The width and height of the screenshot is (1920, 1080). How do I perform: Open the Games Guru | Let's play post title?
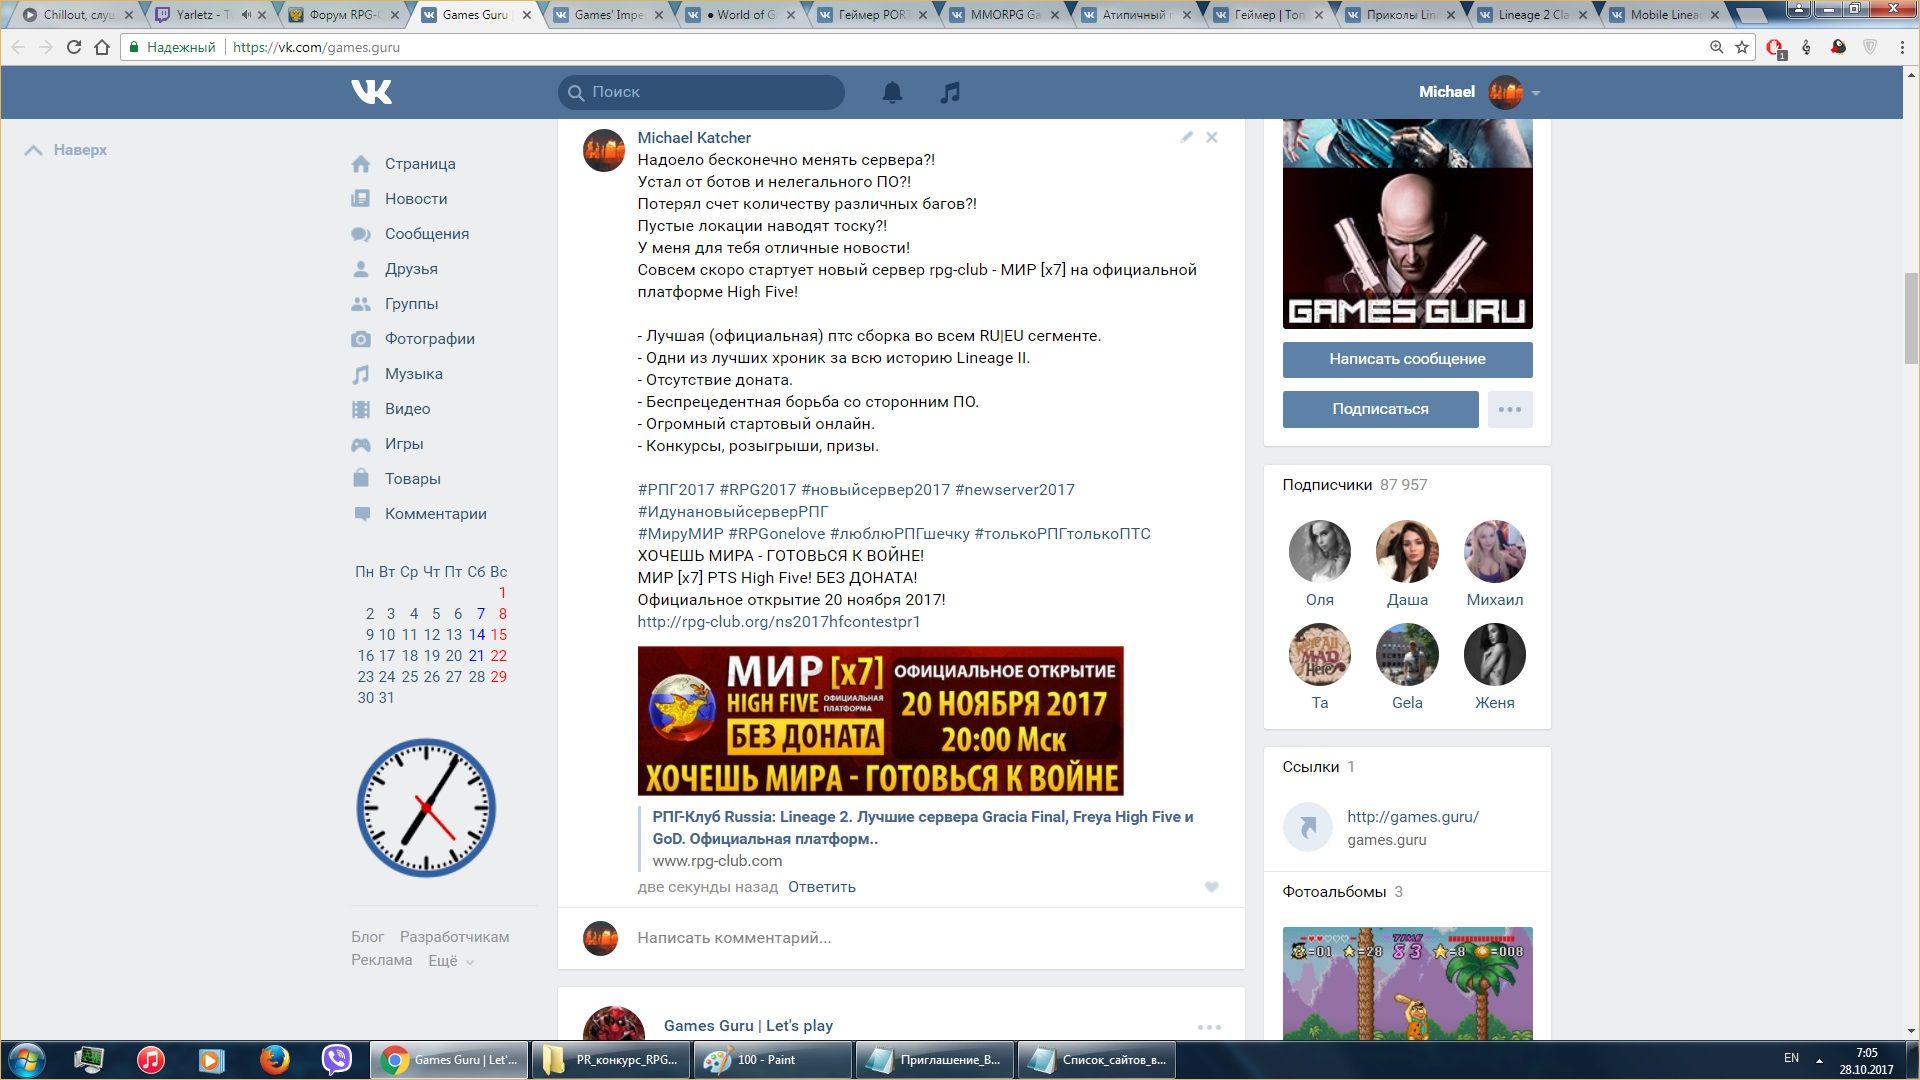[x=748, y=1026]
